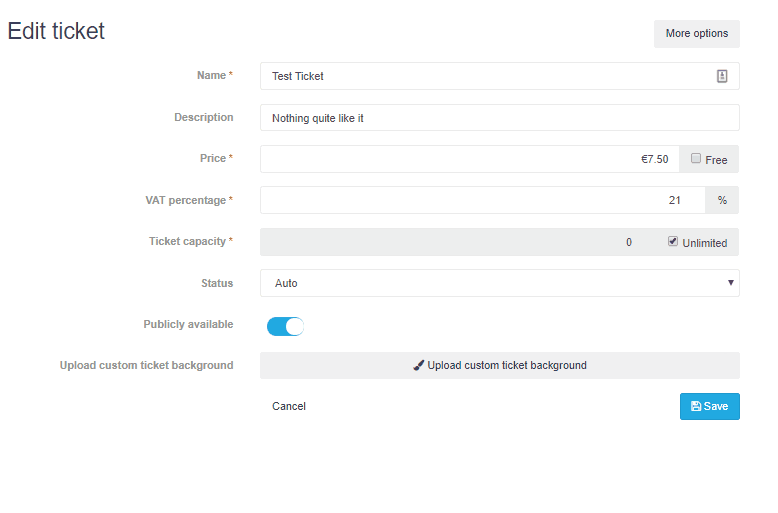Click the contact card icon in Name field
The image size is (778, 513).
tap(721, 76)
